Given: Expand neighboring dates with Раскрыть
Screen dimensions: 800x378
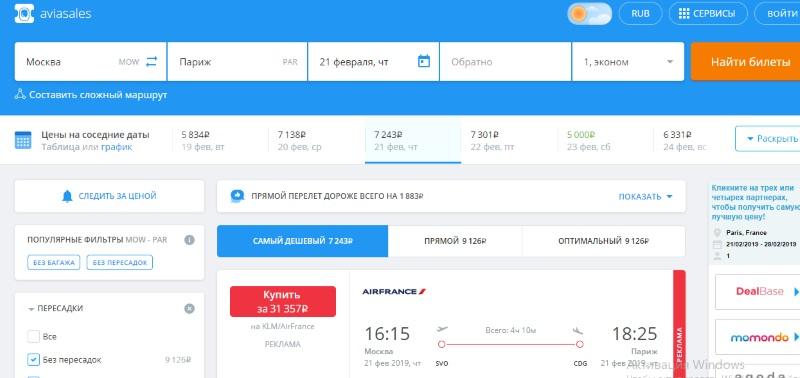Looking at the screenshot, I should (767, 139).
